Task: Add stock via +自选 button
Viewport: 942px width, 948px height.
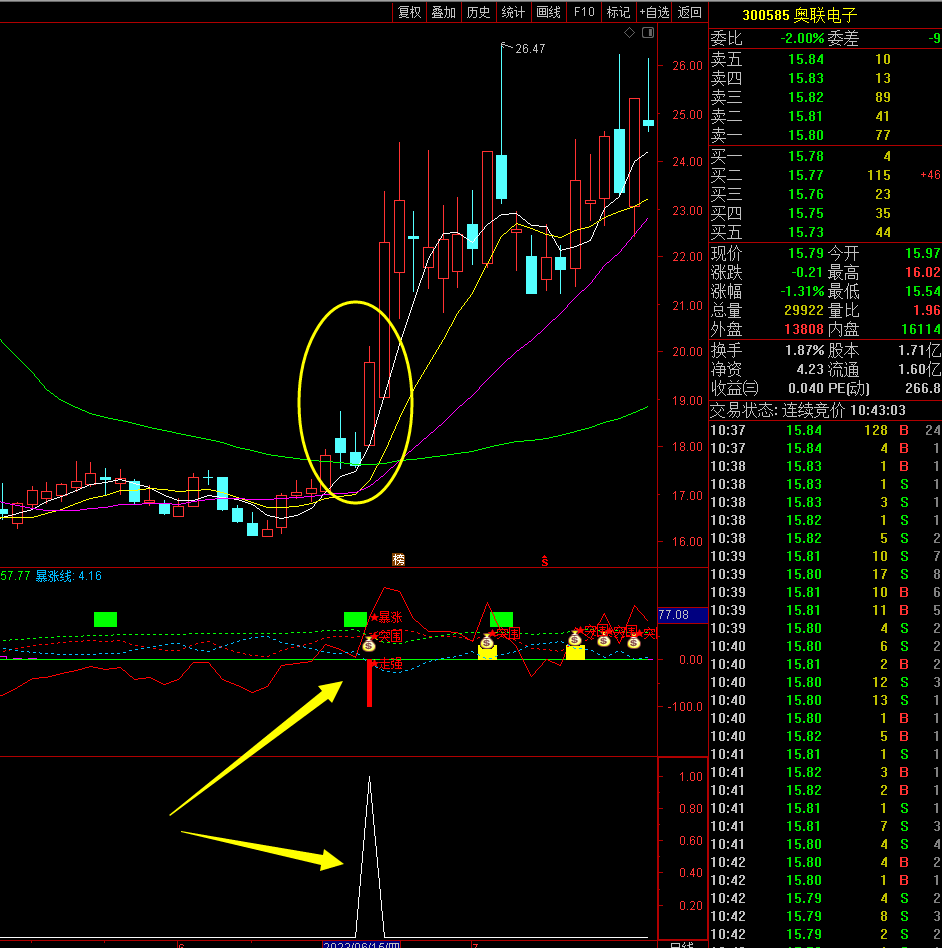Action: click(x=655, y=12)
